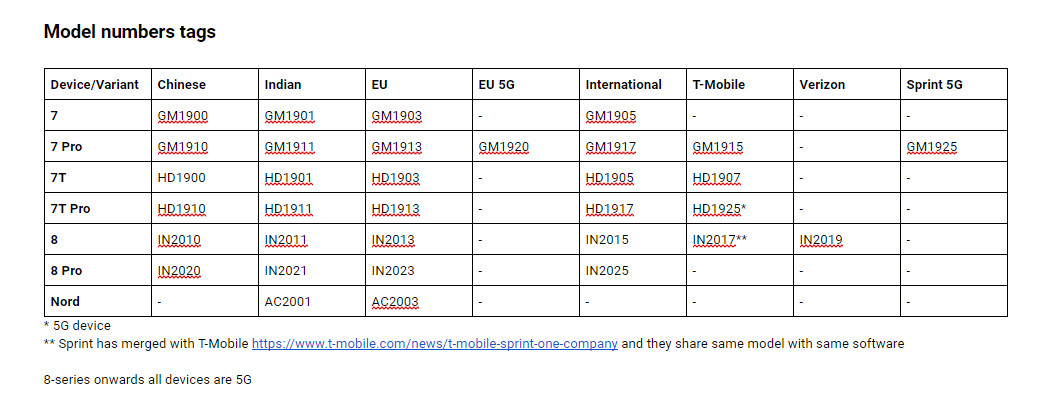1055x395 pixels.
Task: Open the t-mobile-sprint-one-company news link
Action: 435,344
